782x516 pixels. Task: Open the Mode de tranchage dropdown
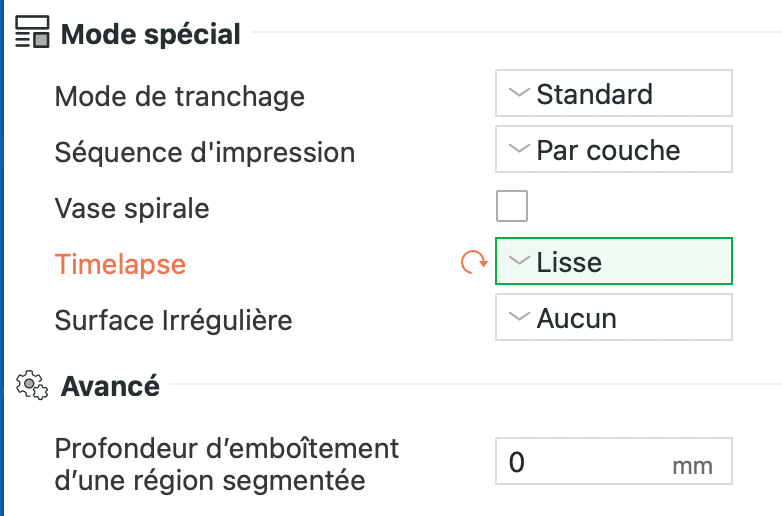[613, 94]
